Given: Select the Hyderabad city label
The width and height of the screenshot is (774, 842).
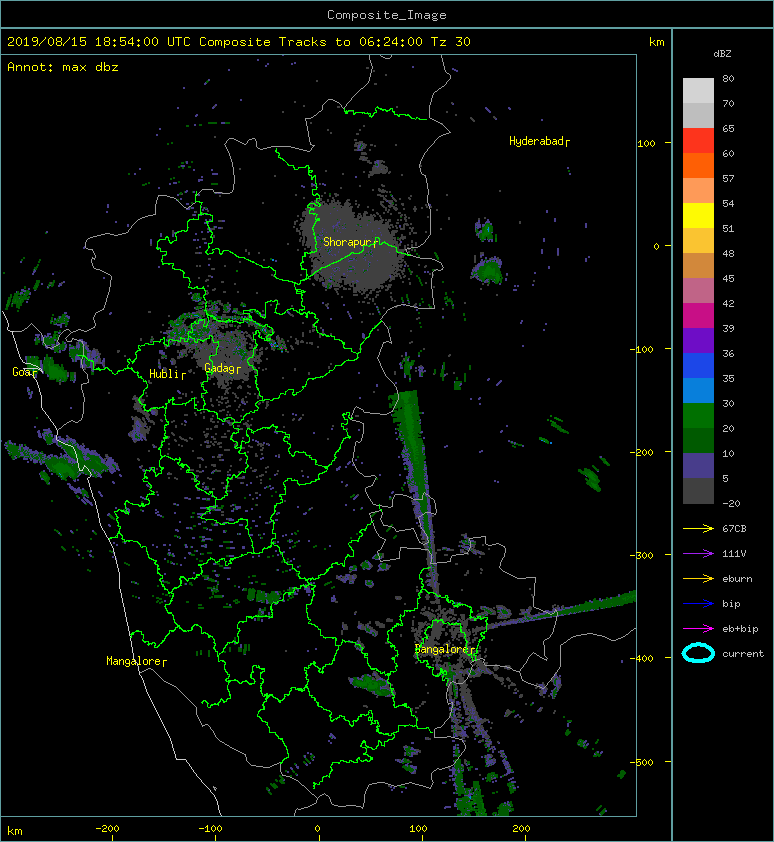Looking at the screenshot, I should [539, 141].
